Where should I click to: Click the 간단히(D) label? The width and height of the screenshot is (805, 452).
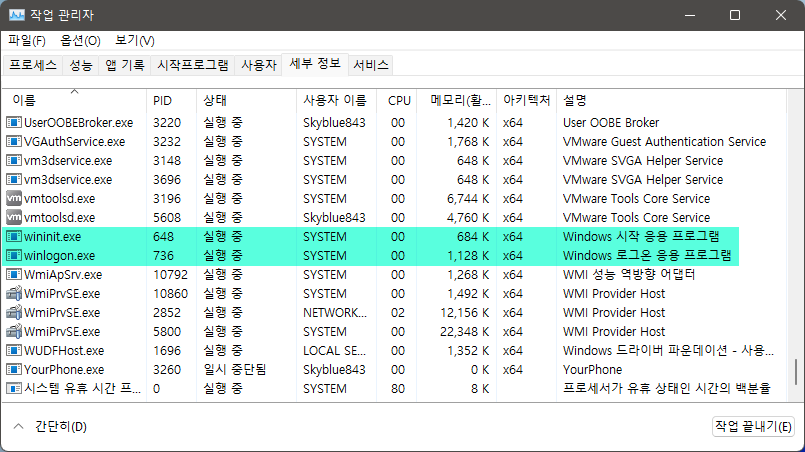[61, 426]
